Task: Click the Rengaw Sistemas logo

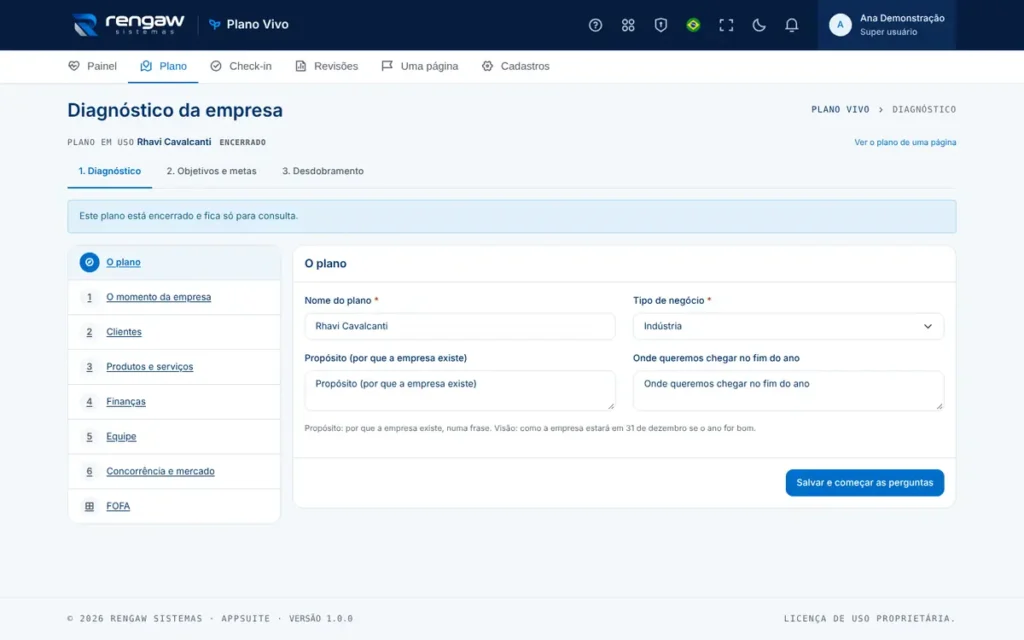Action: tap(129, 24)
